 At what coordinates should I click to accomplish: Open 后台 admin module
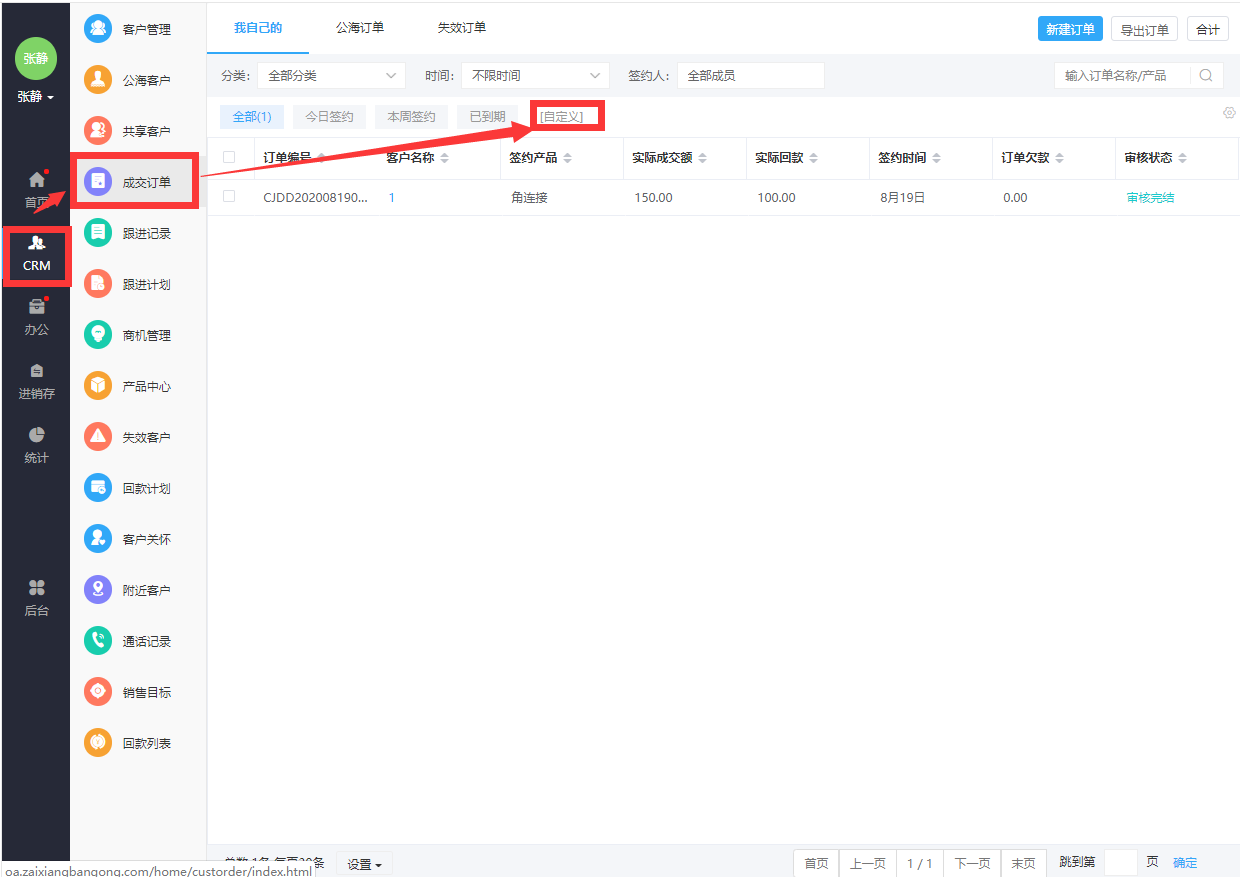coord(36,598)
